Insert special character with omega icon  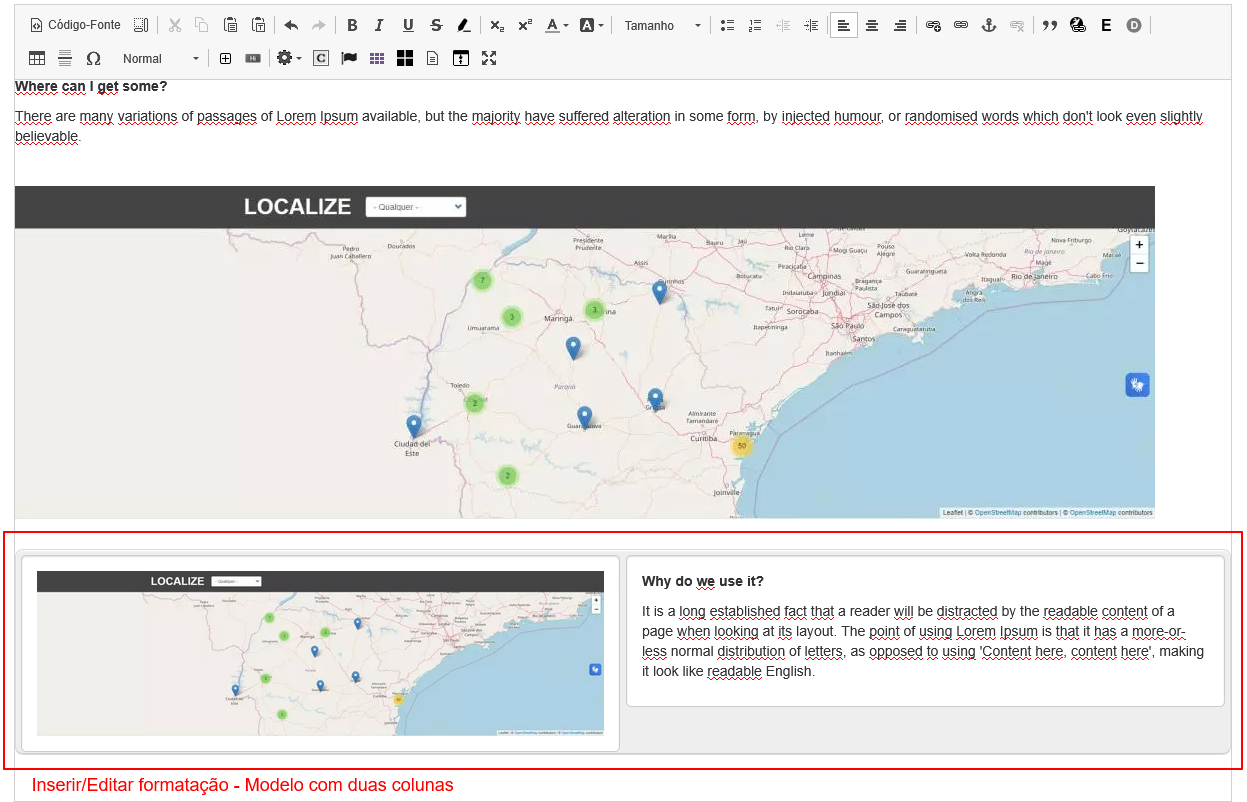coord(93,59)
